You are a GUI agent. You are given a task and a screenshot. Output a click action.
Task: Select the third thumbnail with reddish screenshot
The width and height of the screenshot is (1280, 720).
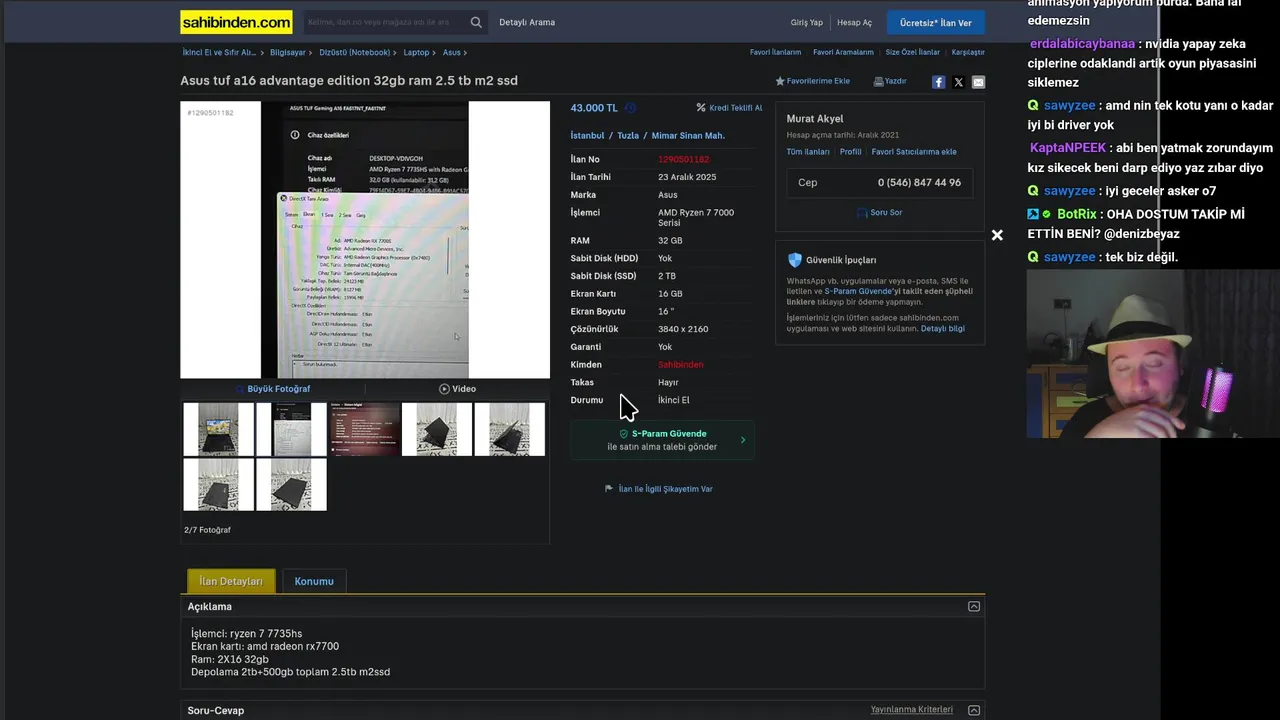click(x=364, y=429)
